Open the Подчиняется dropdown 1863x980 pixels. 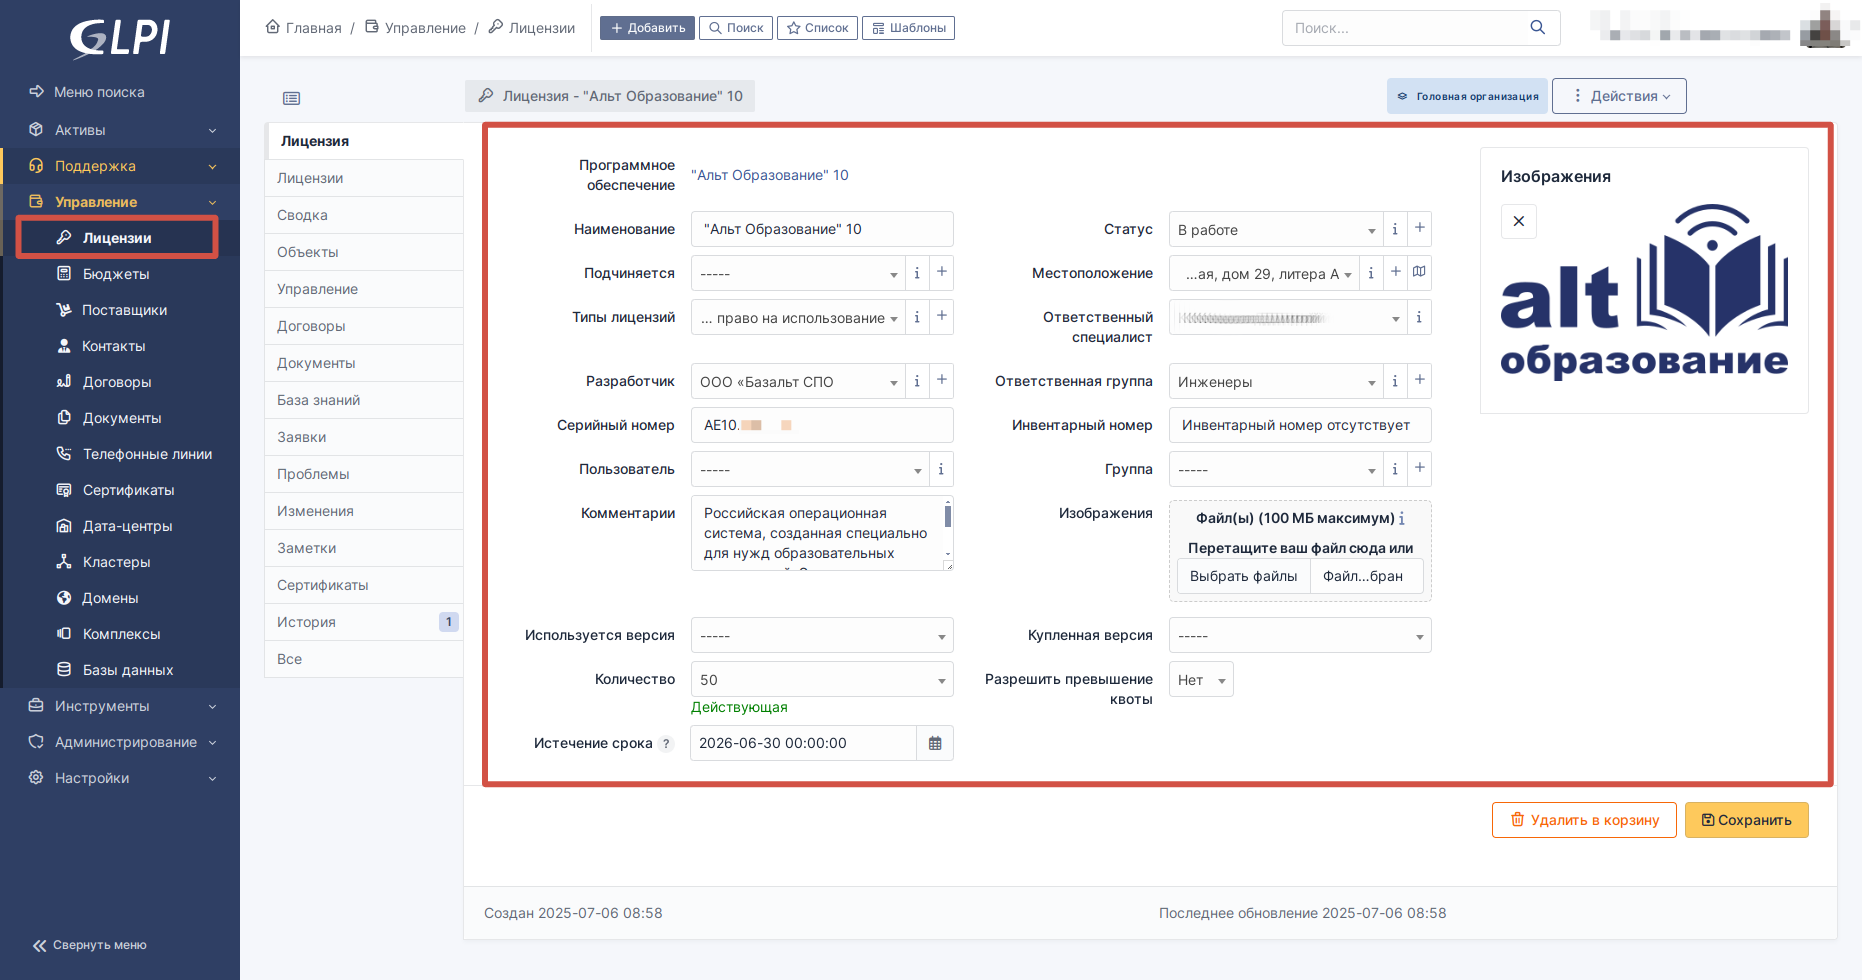[798, 273]
